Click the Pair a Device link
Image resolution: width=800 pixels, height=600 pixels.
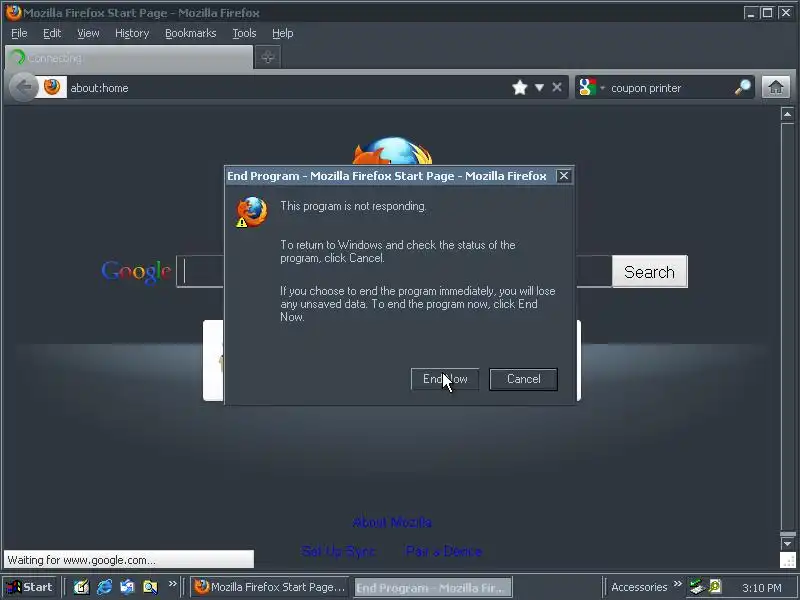point(444,552)
